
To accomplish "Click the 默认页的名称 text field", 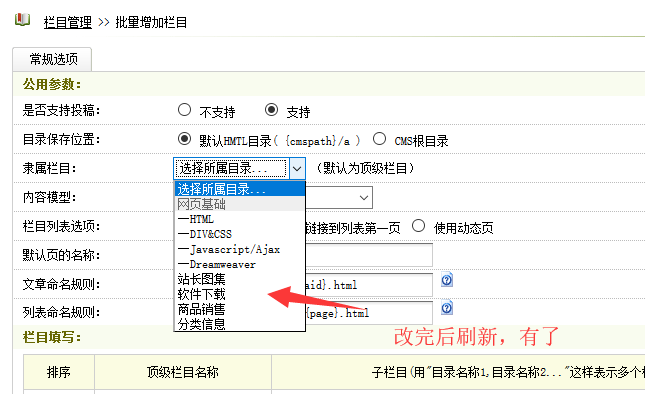I will [369, 255].
